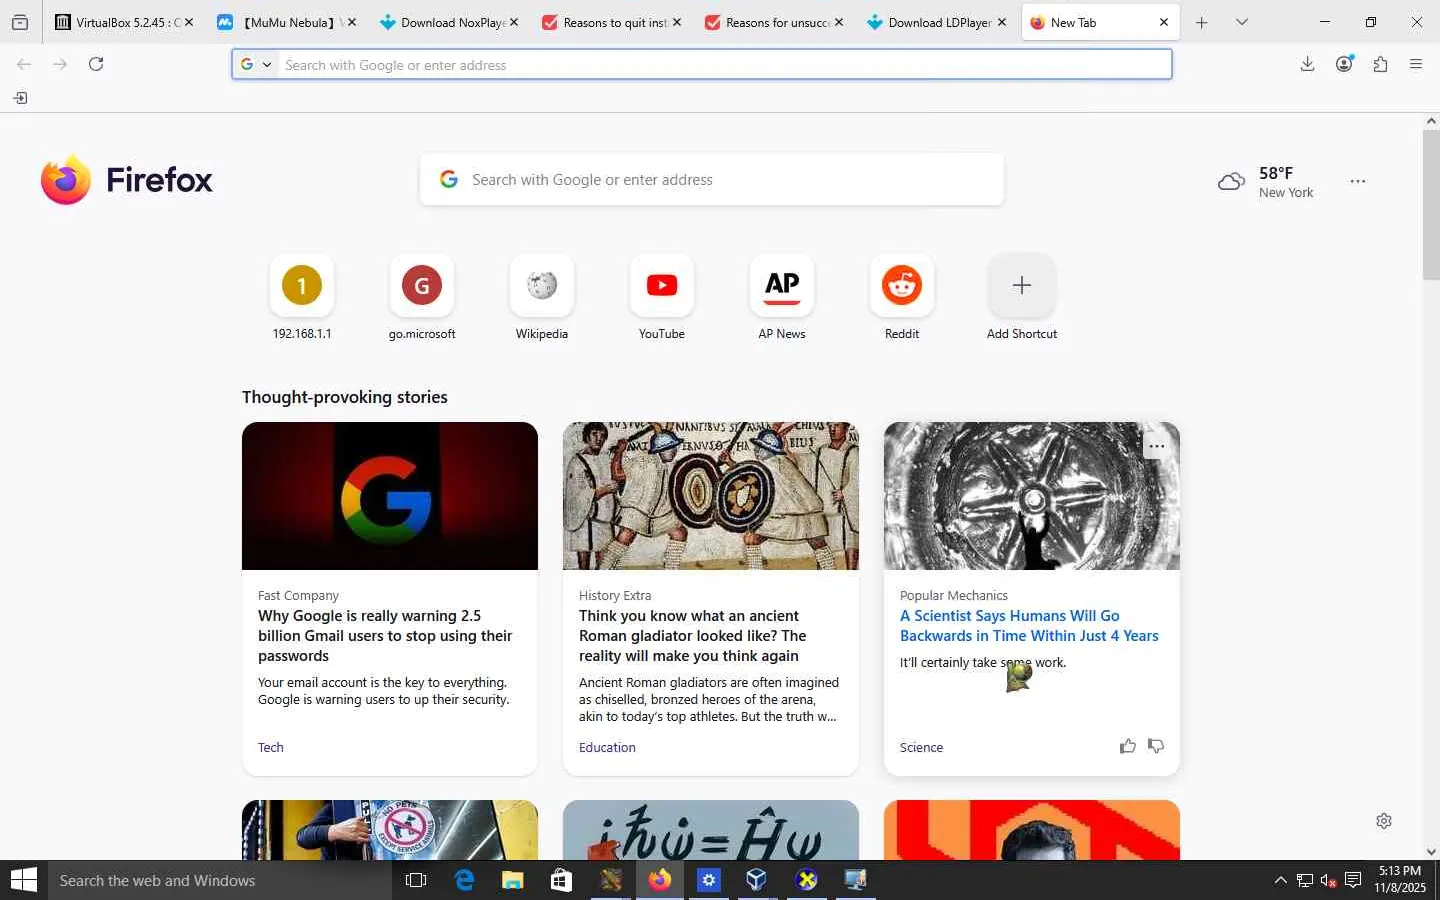The image size is (1440, 900).
Task: Open the Firefox account menu
Action: pyautogui.click(x=1344, y=64)
